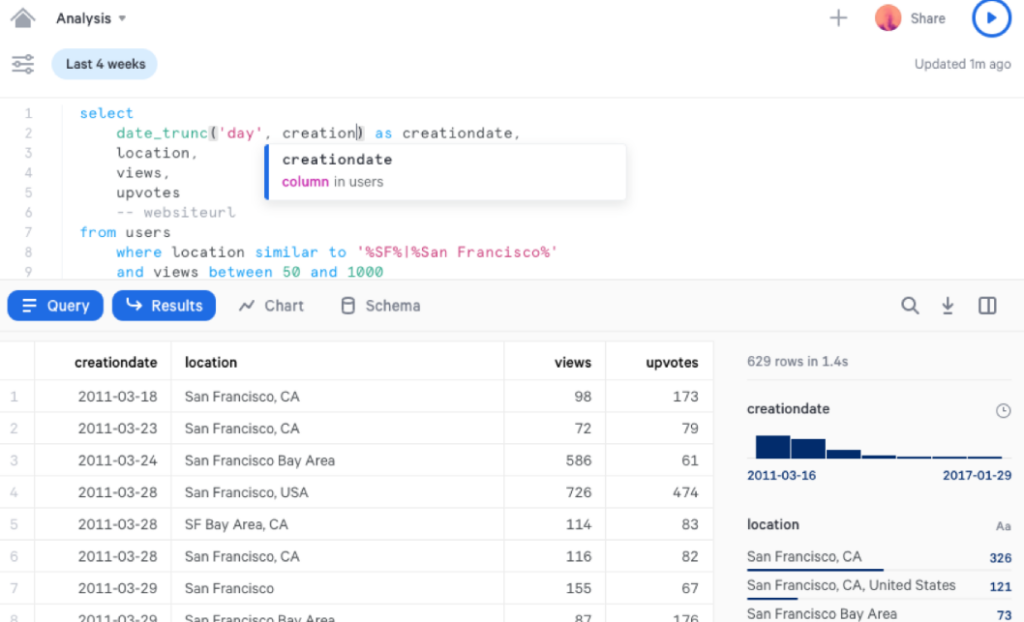Viewport: 1024px width, 622px height.
Task: Click the 2017-01-29 range end date
Action: [x=977, y=476]
